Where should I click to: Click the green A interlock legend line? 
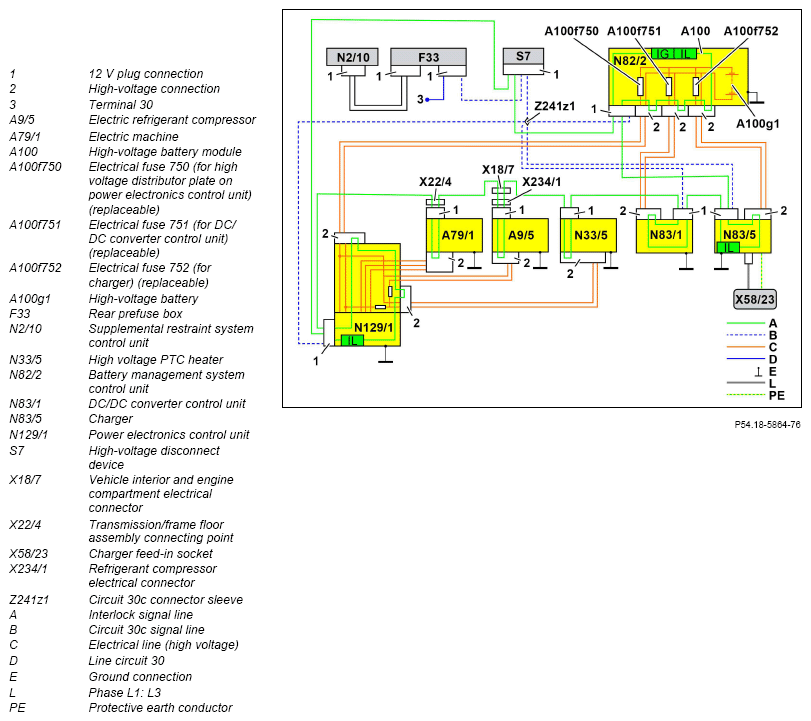745,323
